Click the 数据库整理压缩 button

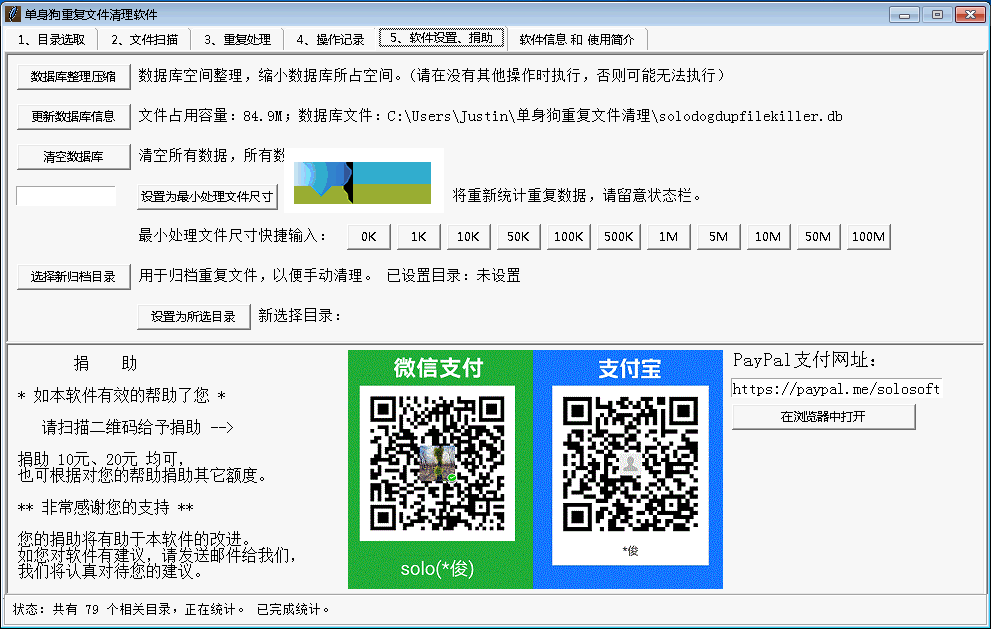point(73,76)
